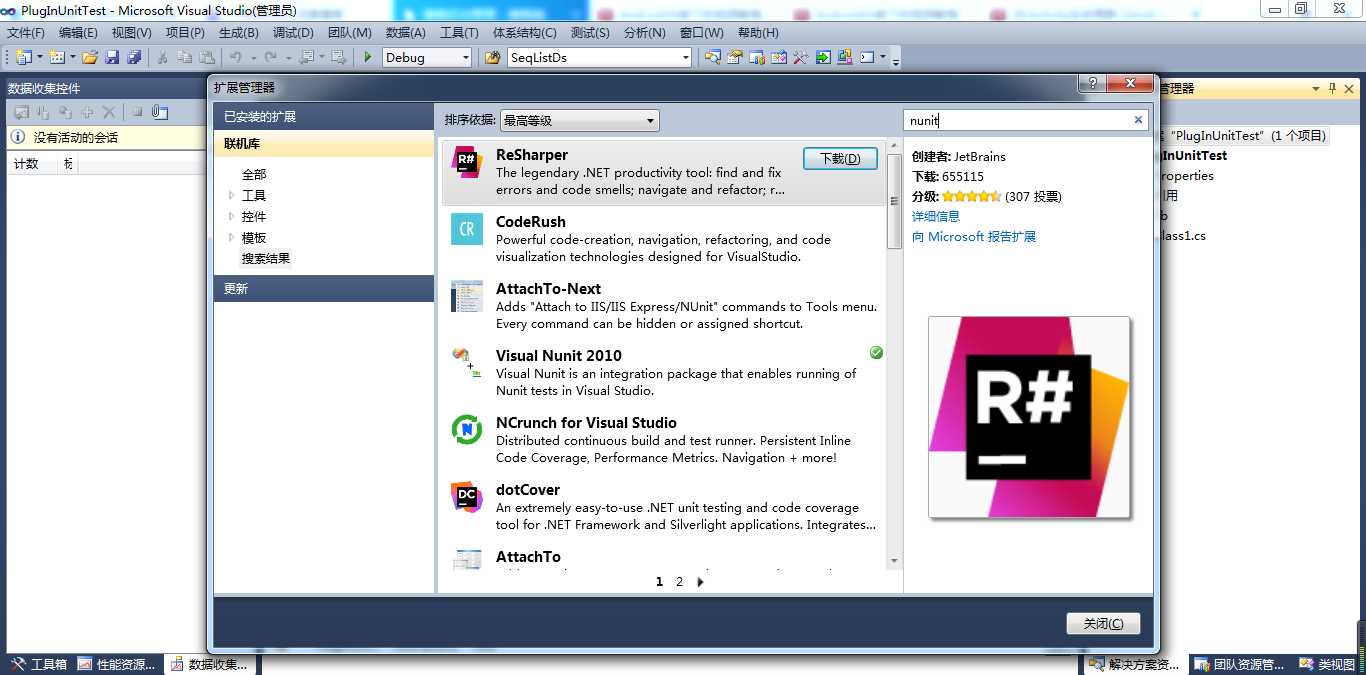Image resolution: width=1366 pixels, height=675 pixels.
Task: Click the ReSharper star rating
Action: coord(971,196)
